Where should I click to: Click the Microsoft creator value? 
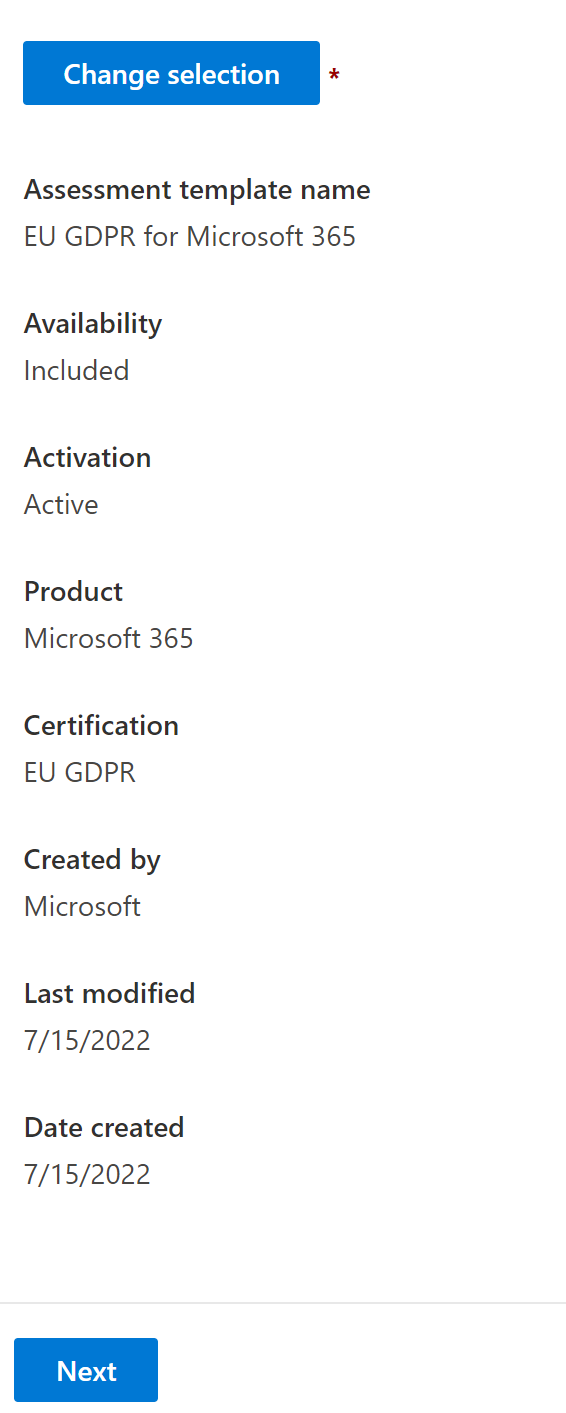click(82, 907)
